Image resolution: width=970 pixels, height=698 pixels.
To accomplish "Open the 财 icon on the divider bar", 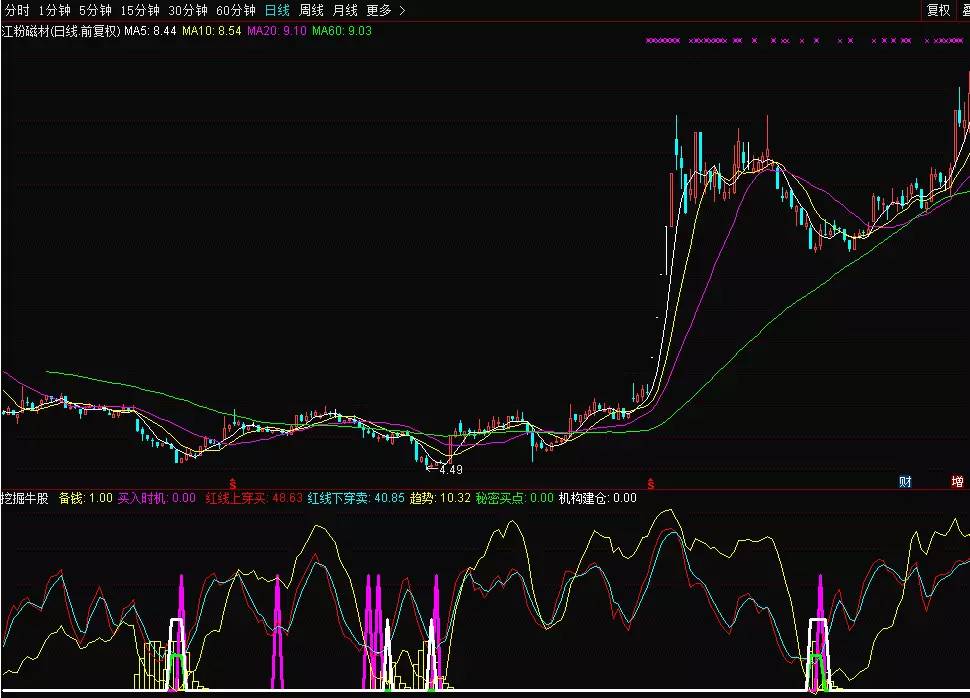I will 906,480.
